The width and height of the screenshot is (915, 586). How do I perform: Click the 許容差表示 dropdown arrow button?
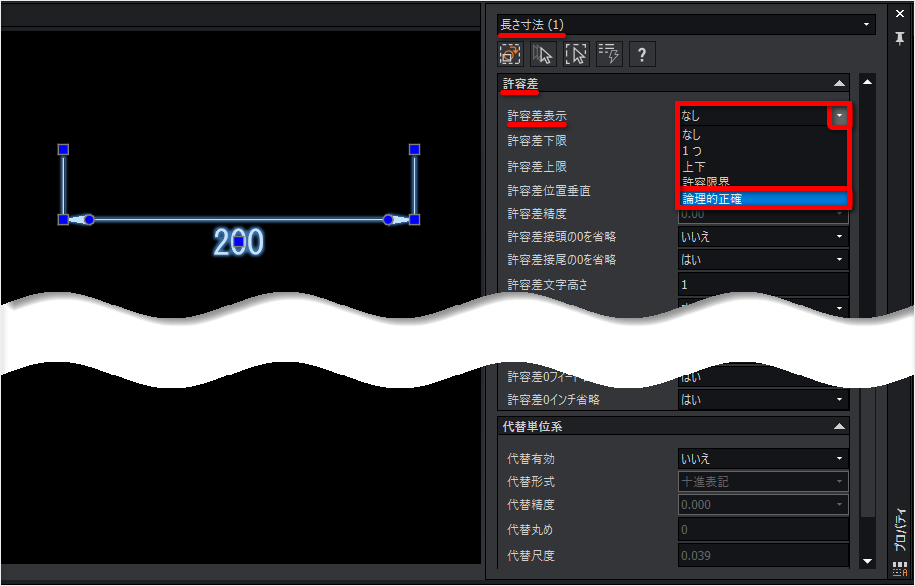coord(840,116)
